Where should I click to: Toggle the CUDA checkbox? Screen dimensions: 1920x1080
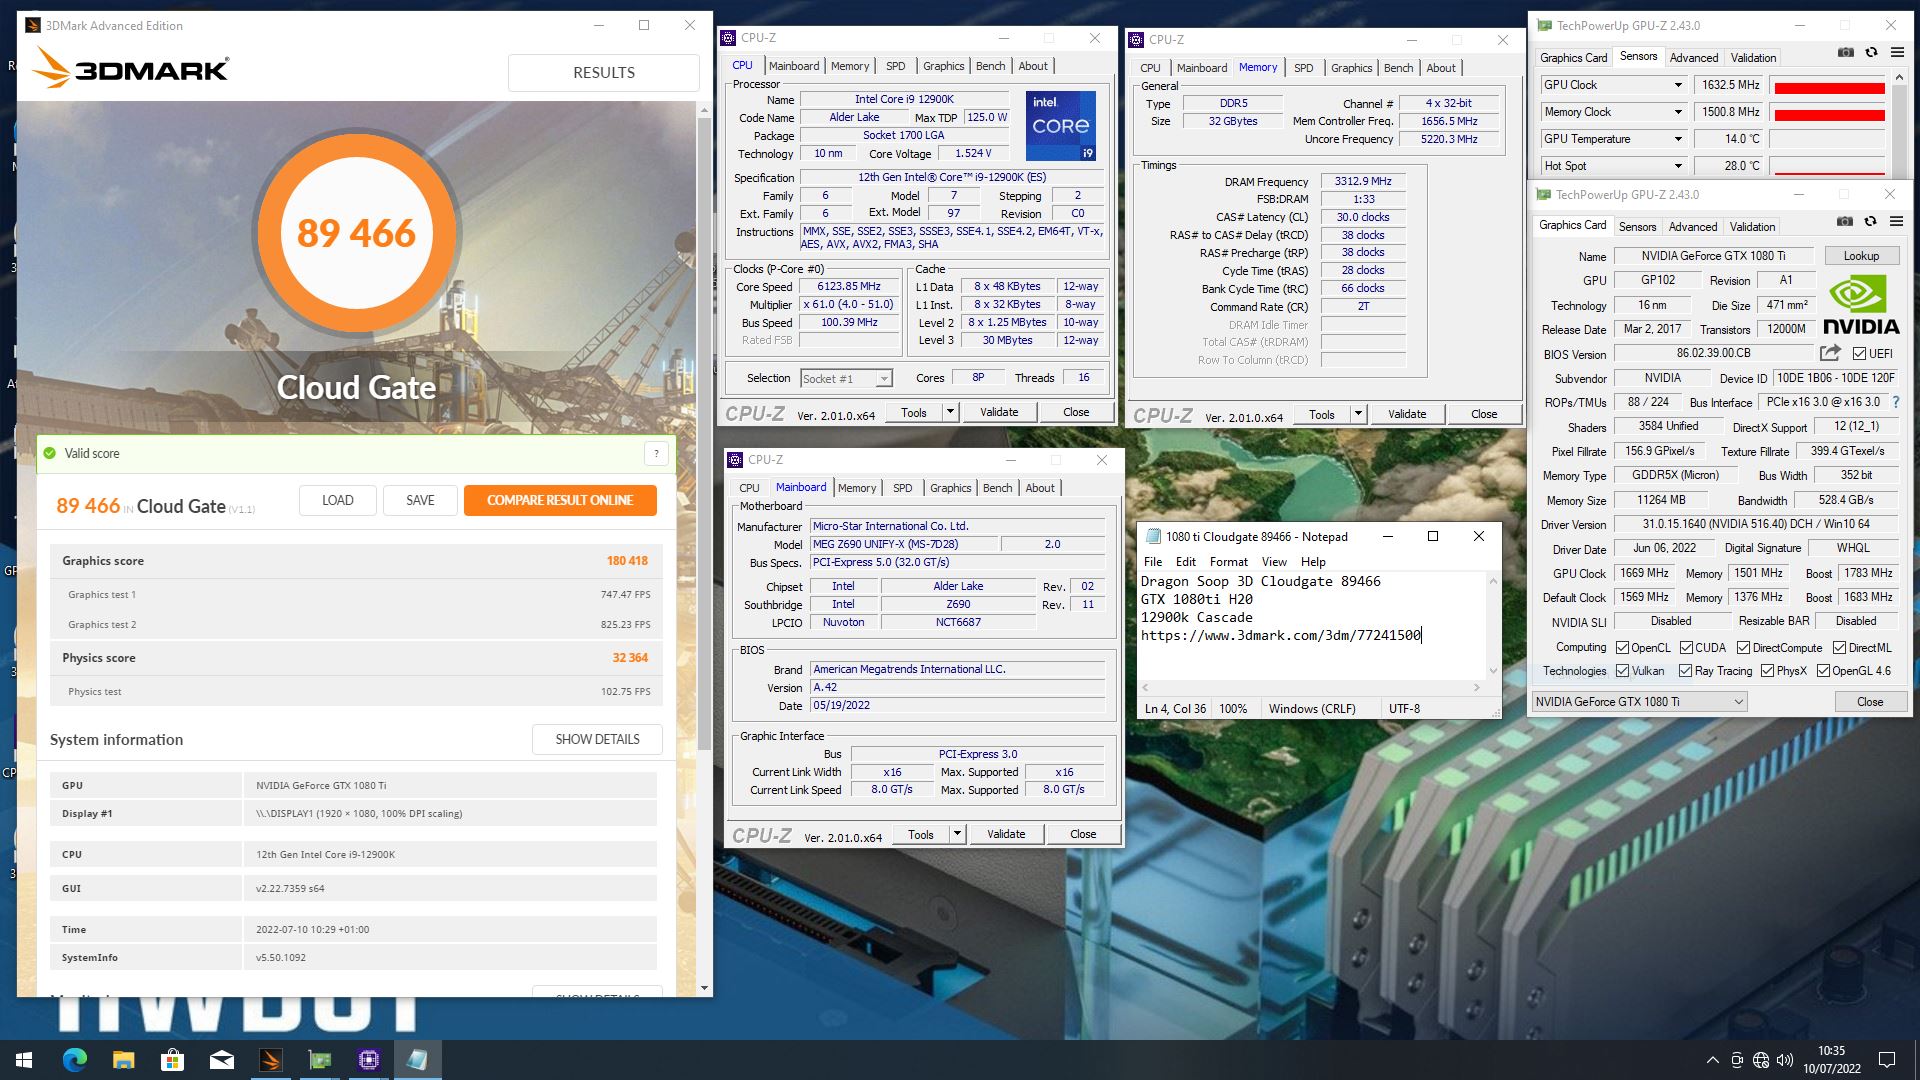coord(1686,648)
